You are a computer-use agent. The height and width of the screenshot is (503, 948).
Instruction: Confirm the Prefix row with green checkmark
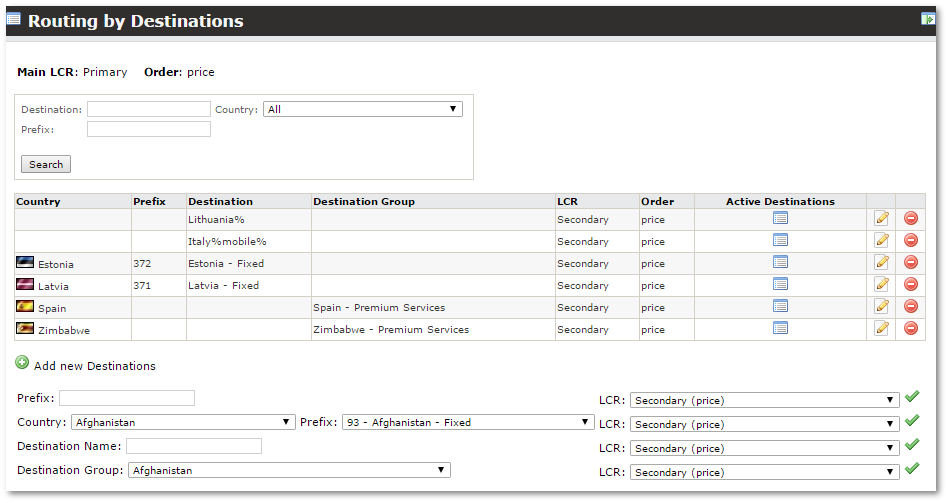(x=911, y=397)
